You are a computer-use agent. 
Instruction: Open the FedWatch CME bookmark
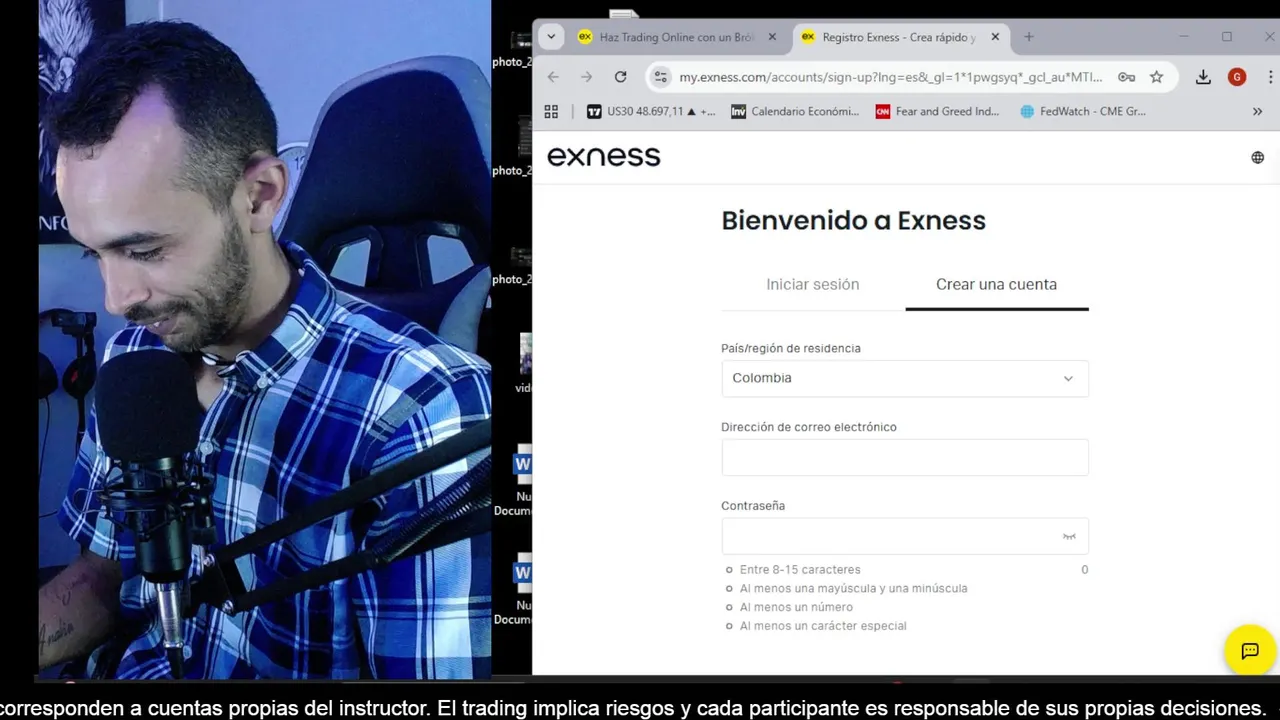click(x=1083, y=111)
